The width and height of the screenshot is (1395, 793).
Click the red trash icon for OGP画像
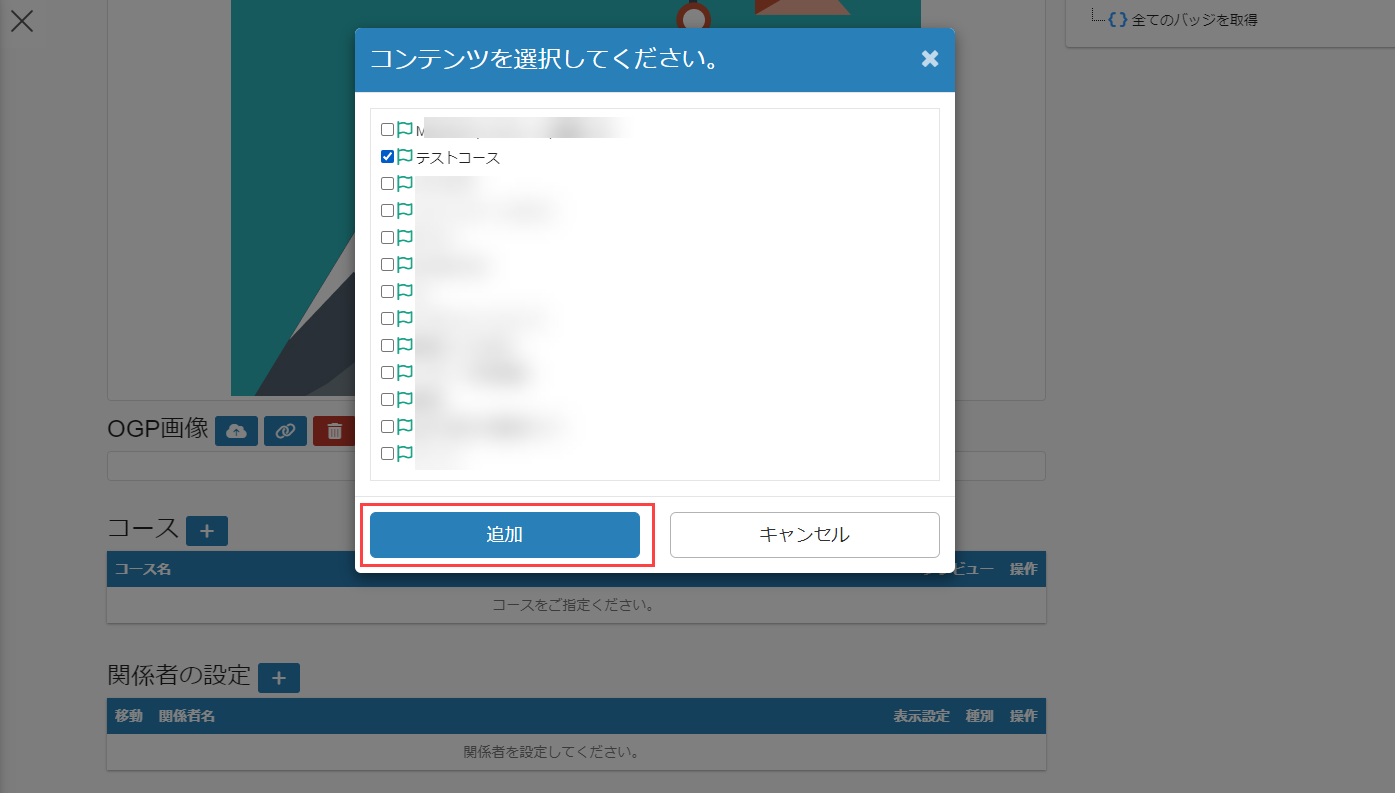(334, 431)
